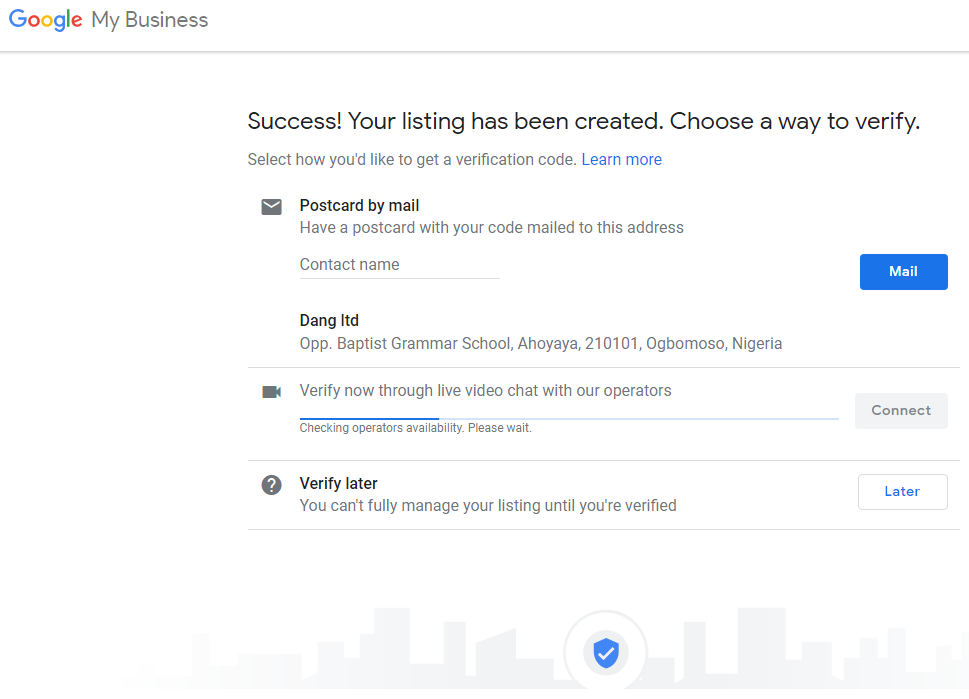The width and height of the screenshot is (969, 699).
Task: Open the Learn more link
Action: pos(621,160)
